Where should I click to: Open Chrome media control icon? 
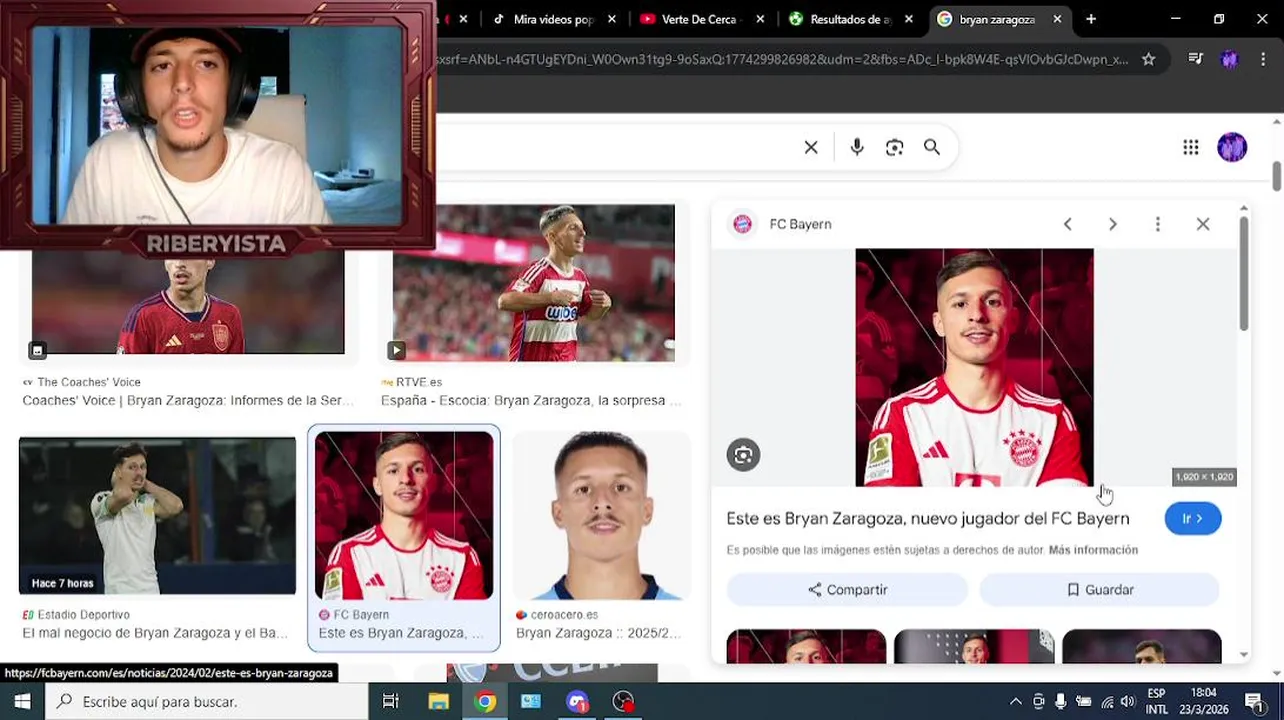1195,59
